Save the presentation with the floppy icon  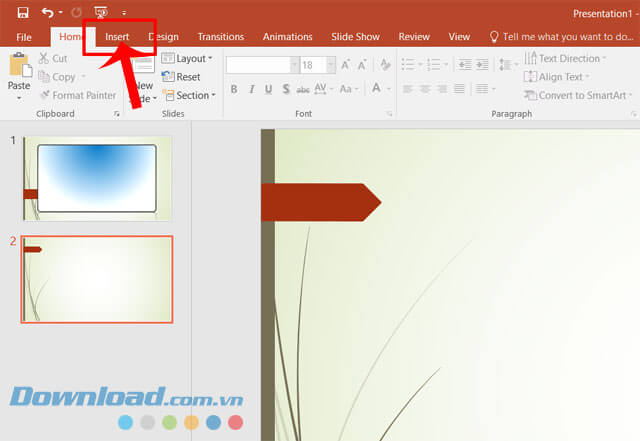[23, 13]
